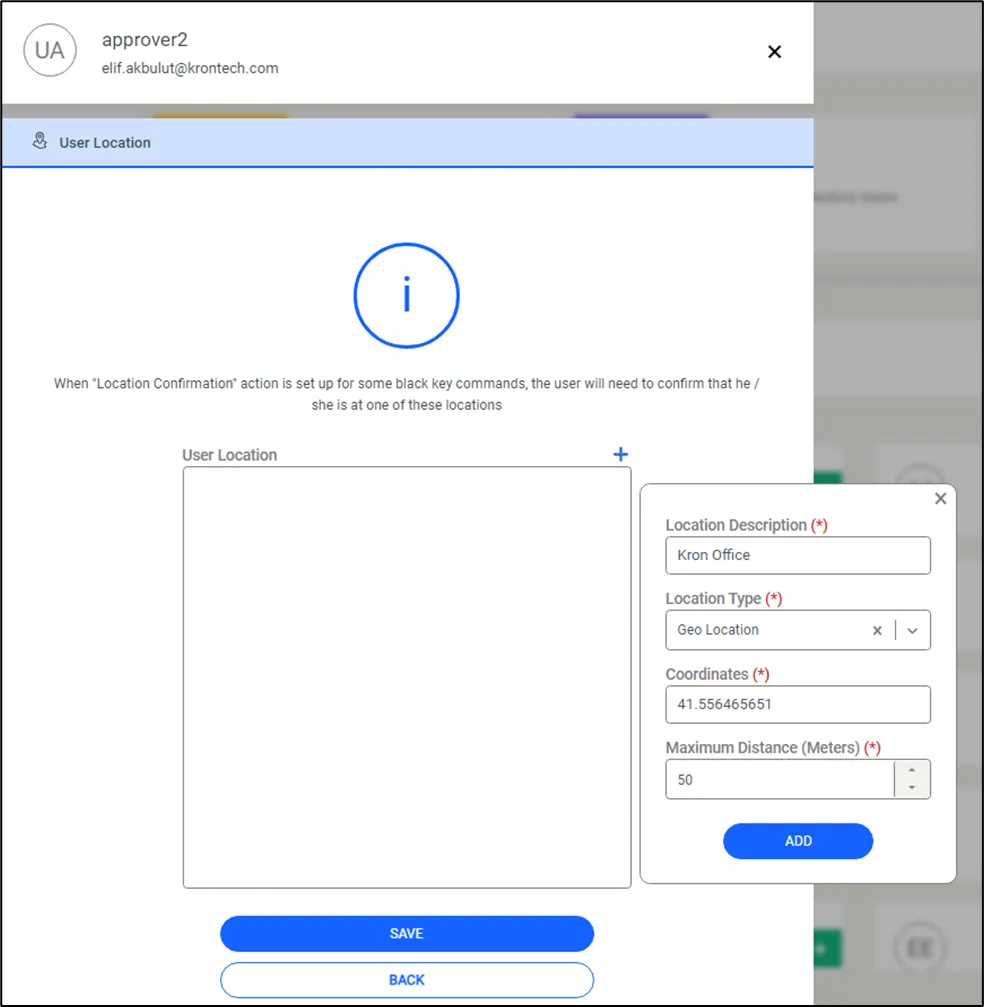Close the user panel with the top X
This screenshot has width=984, height=1007.
(x=774, y=51)
